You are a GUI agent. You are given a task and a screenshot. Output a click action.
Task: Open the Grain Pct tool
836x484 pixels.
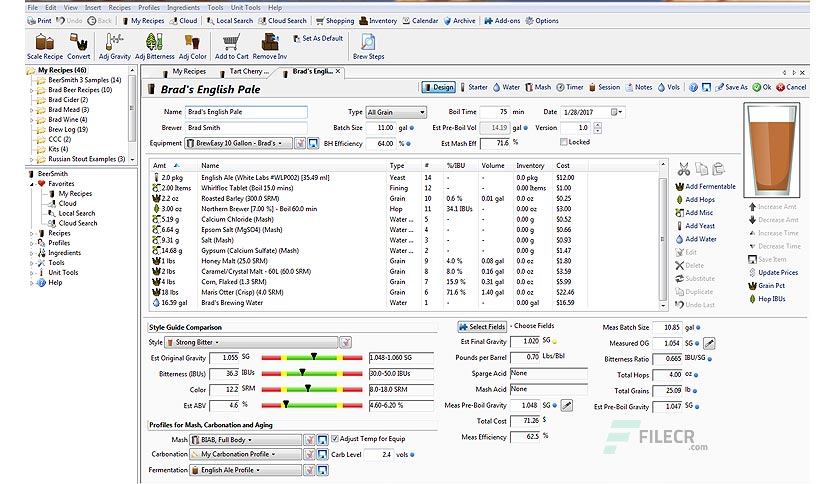(x=767, y=286)
